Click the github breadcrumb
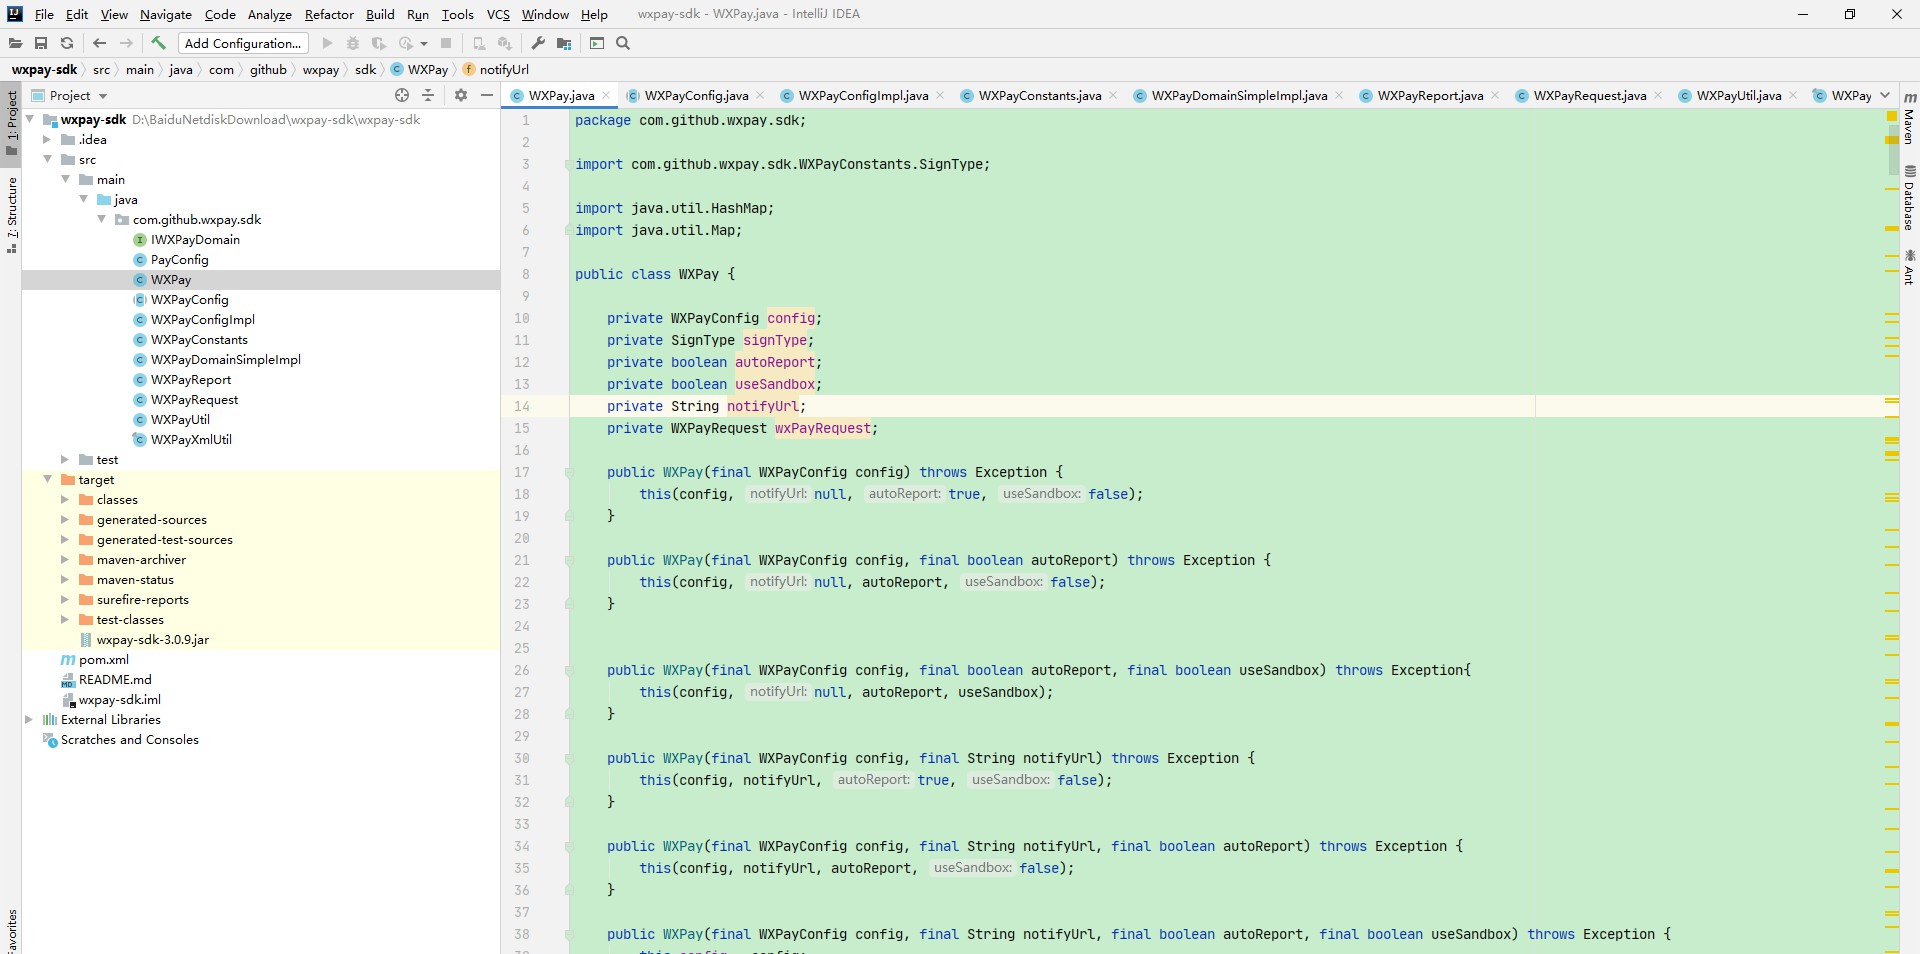Viewport: 1920px width, 954px height. [x=268, y=69]
